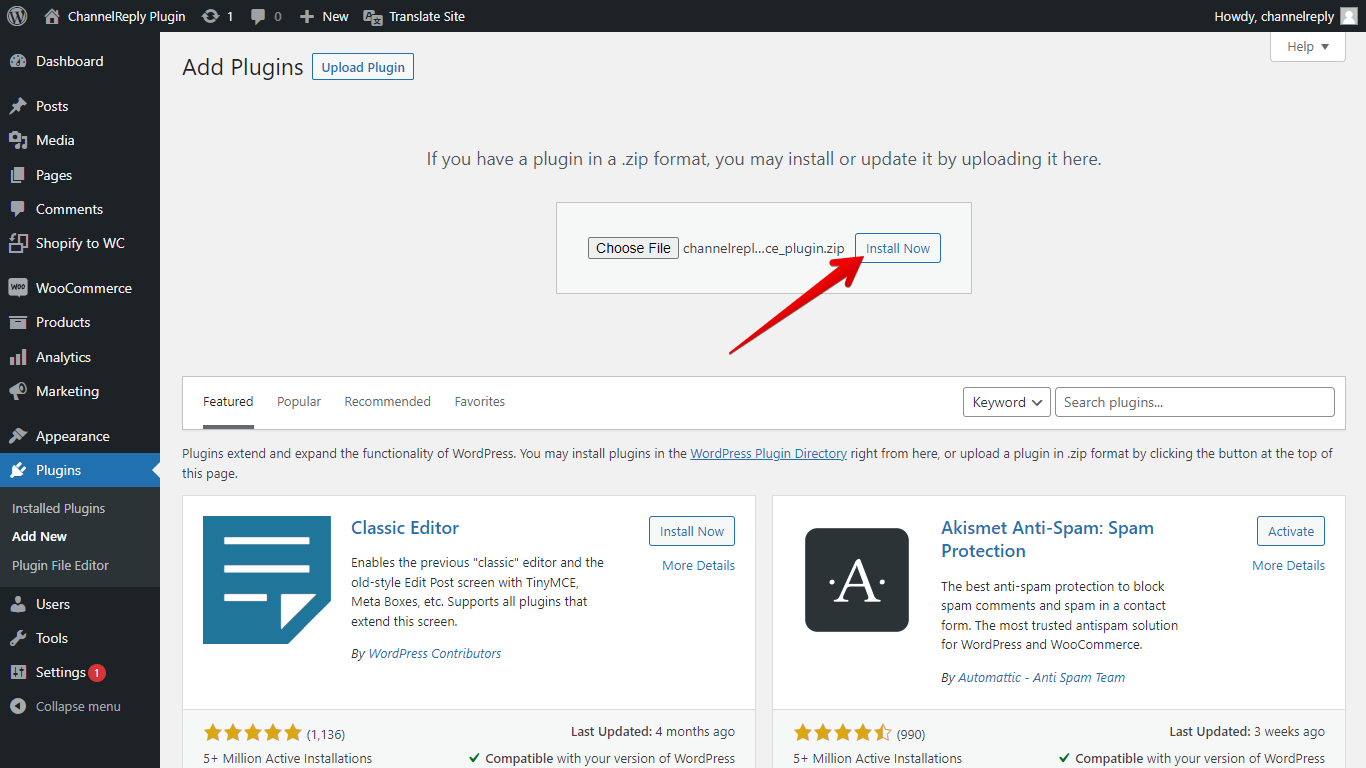The image size is (1366, 768).
Task: Open More Details for Classic Editor
Action: coord(698,565)
